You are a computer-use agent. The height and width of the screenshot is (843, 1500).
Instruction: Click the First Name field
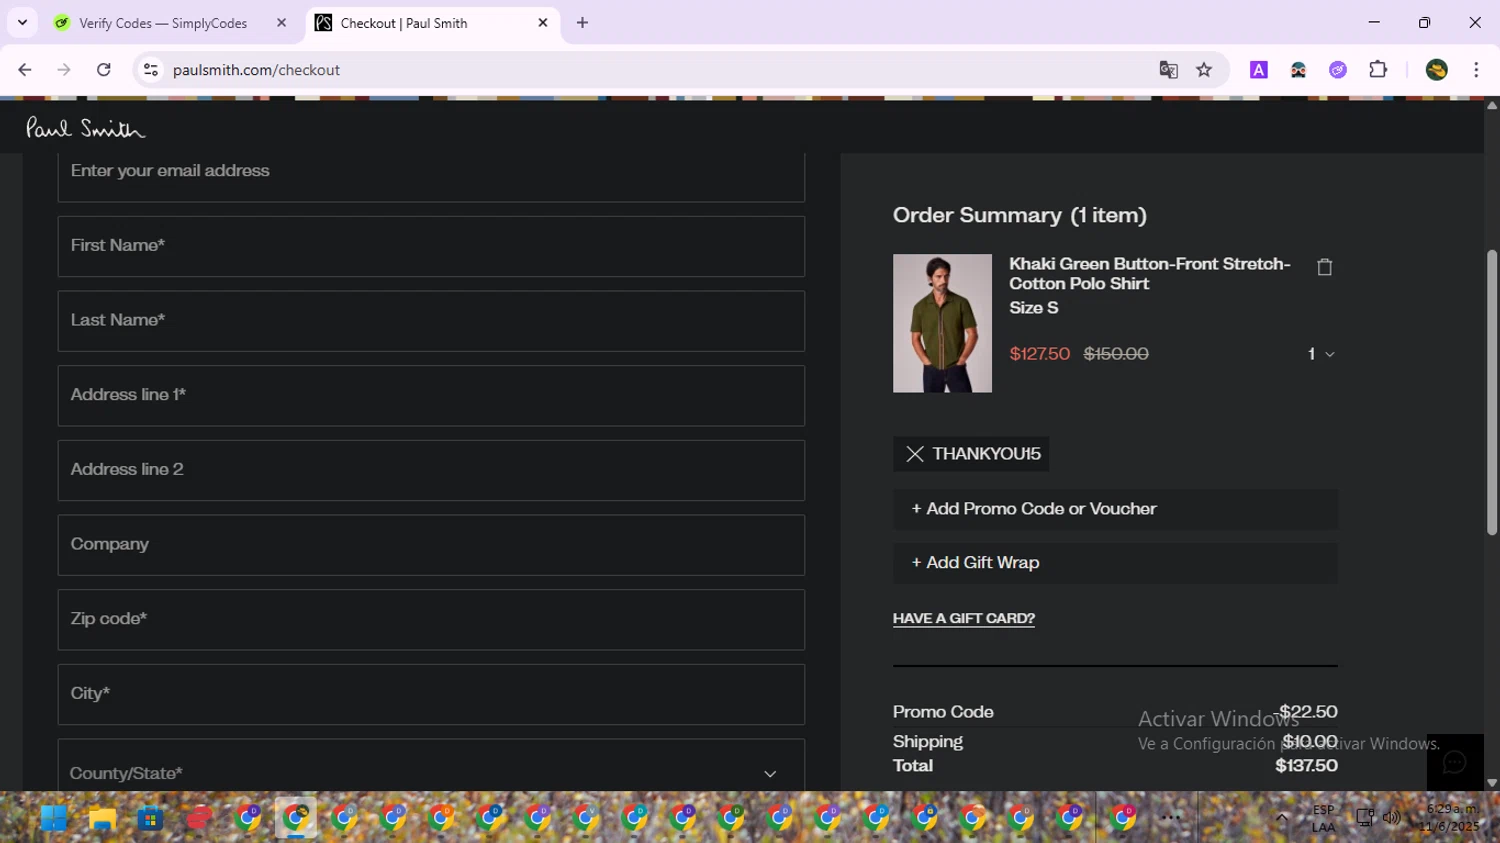pos(431,246)
